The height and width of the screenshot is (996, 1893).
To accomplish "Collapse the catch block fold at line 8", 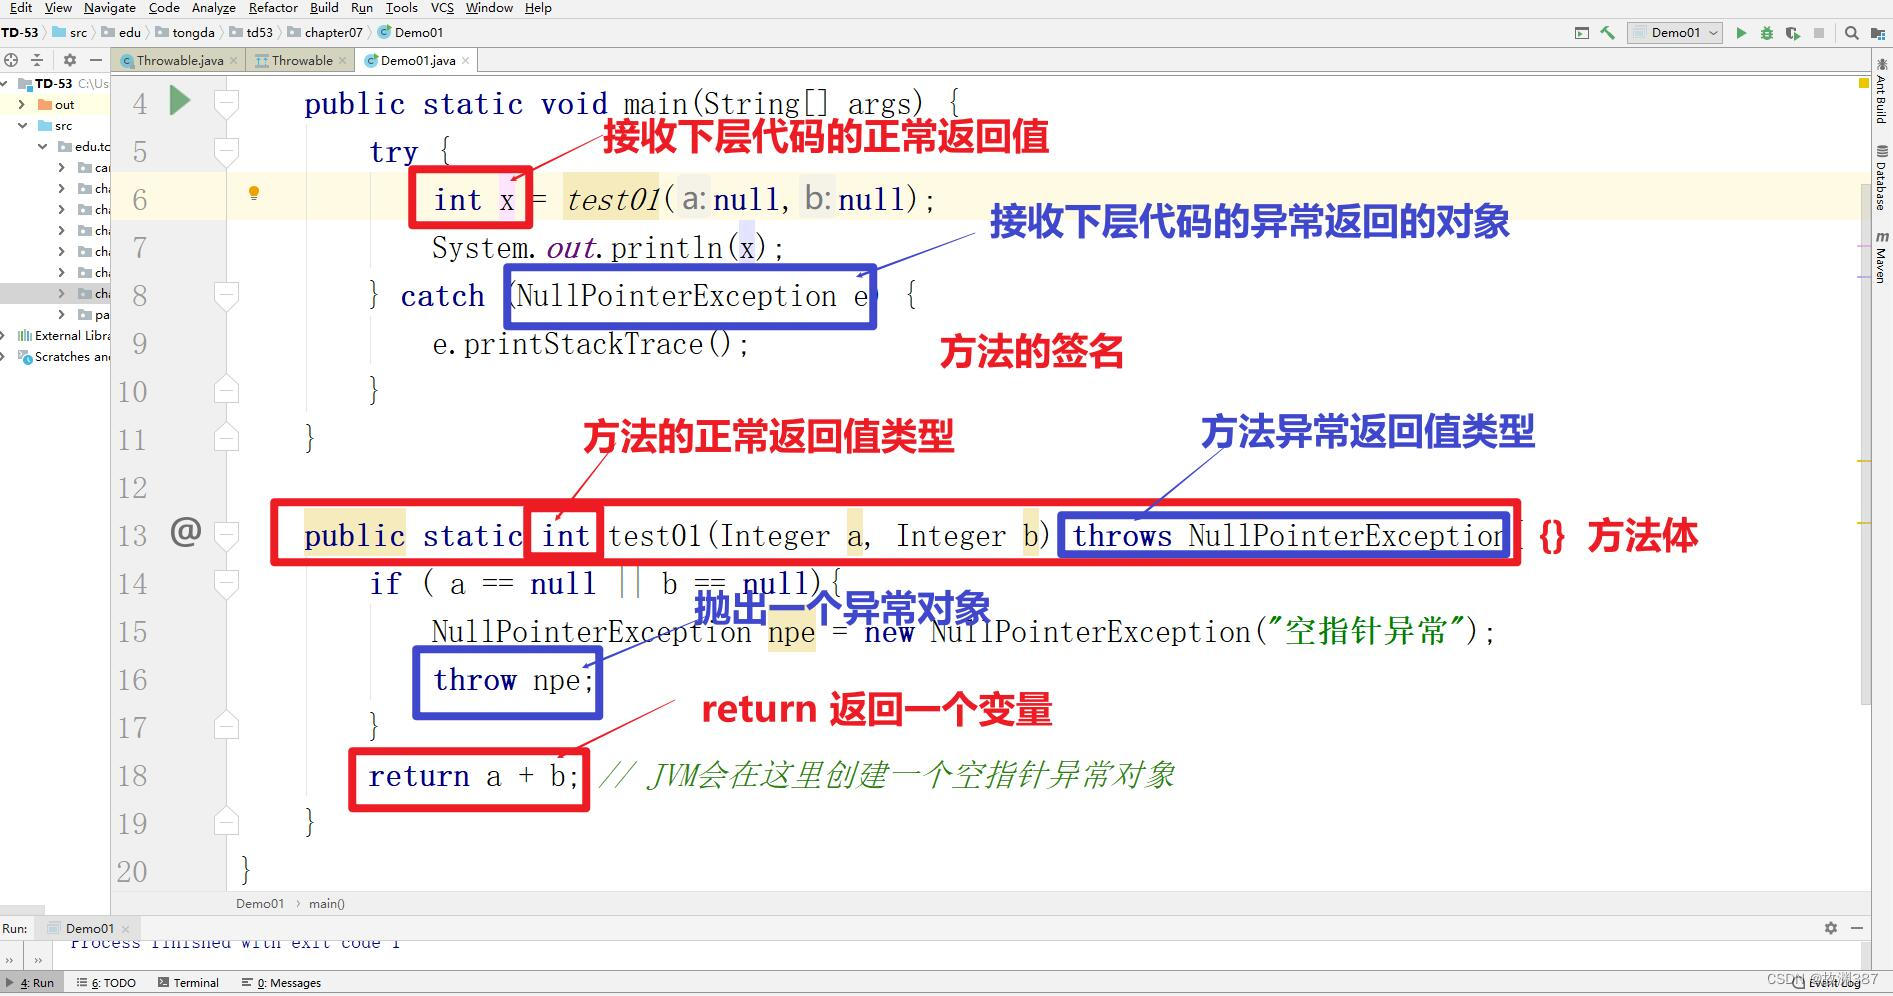I will [226, 293].
